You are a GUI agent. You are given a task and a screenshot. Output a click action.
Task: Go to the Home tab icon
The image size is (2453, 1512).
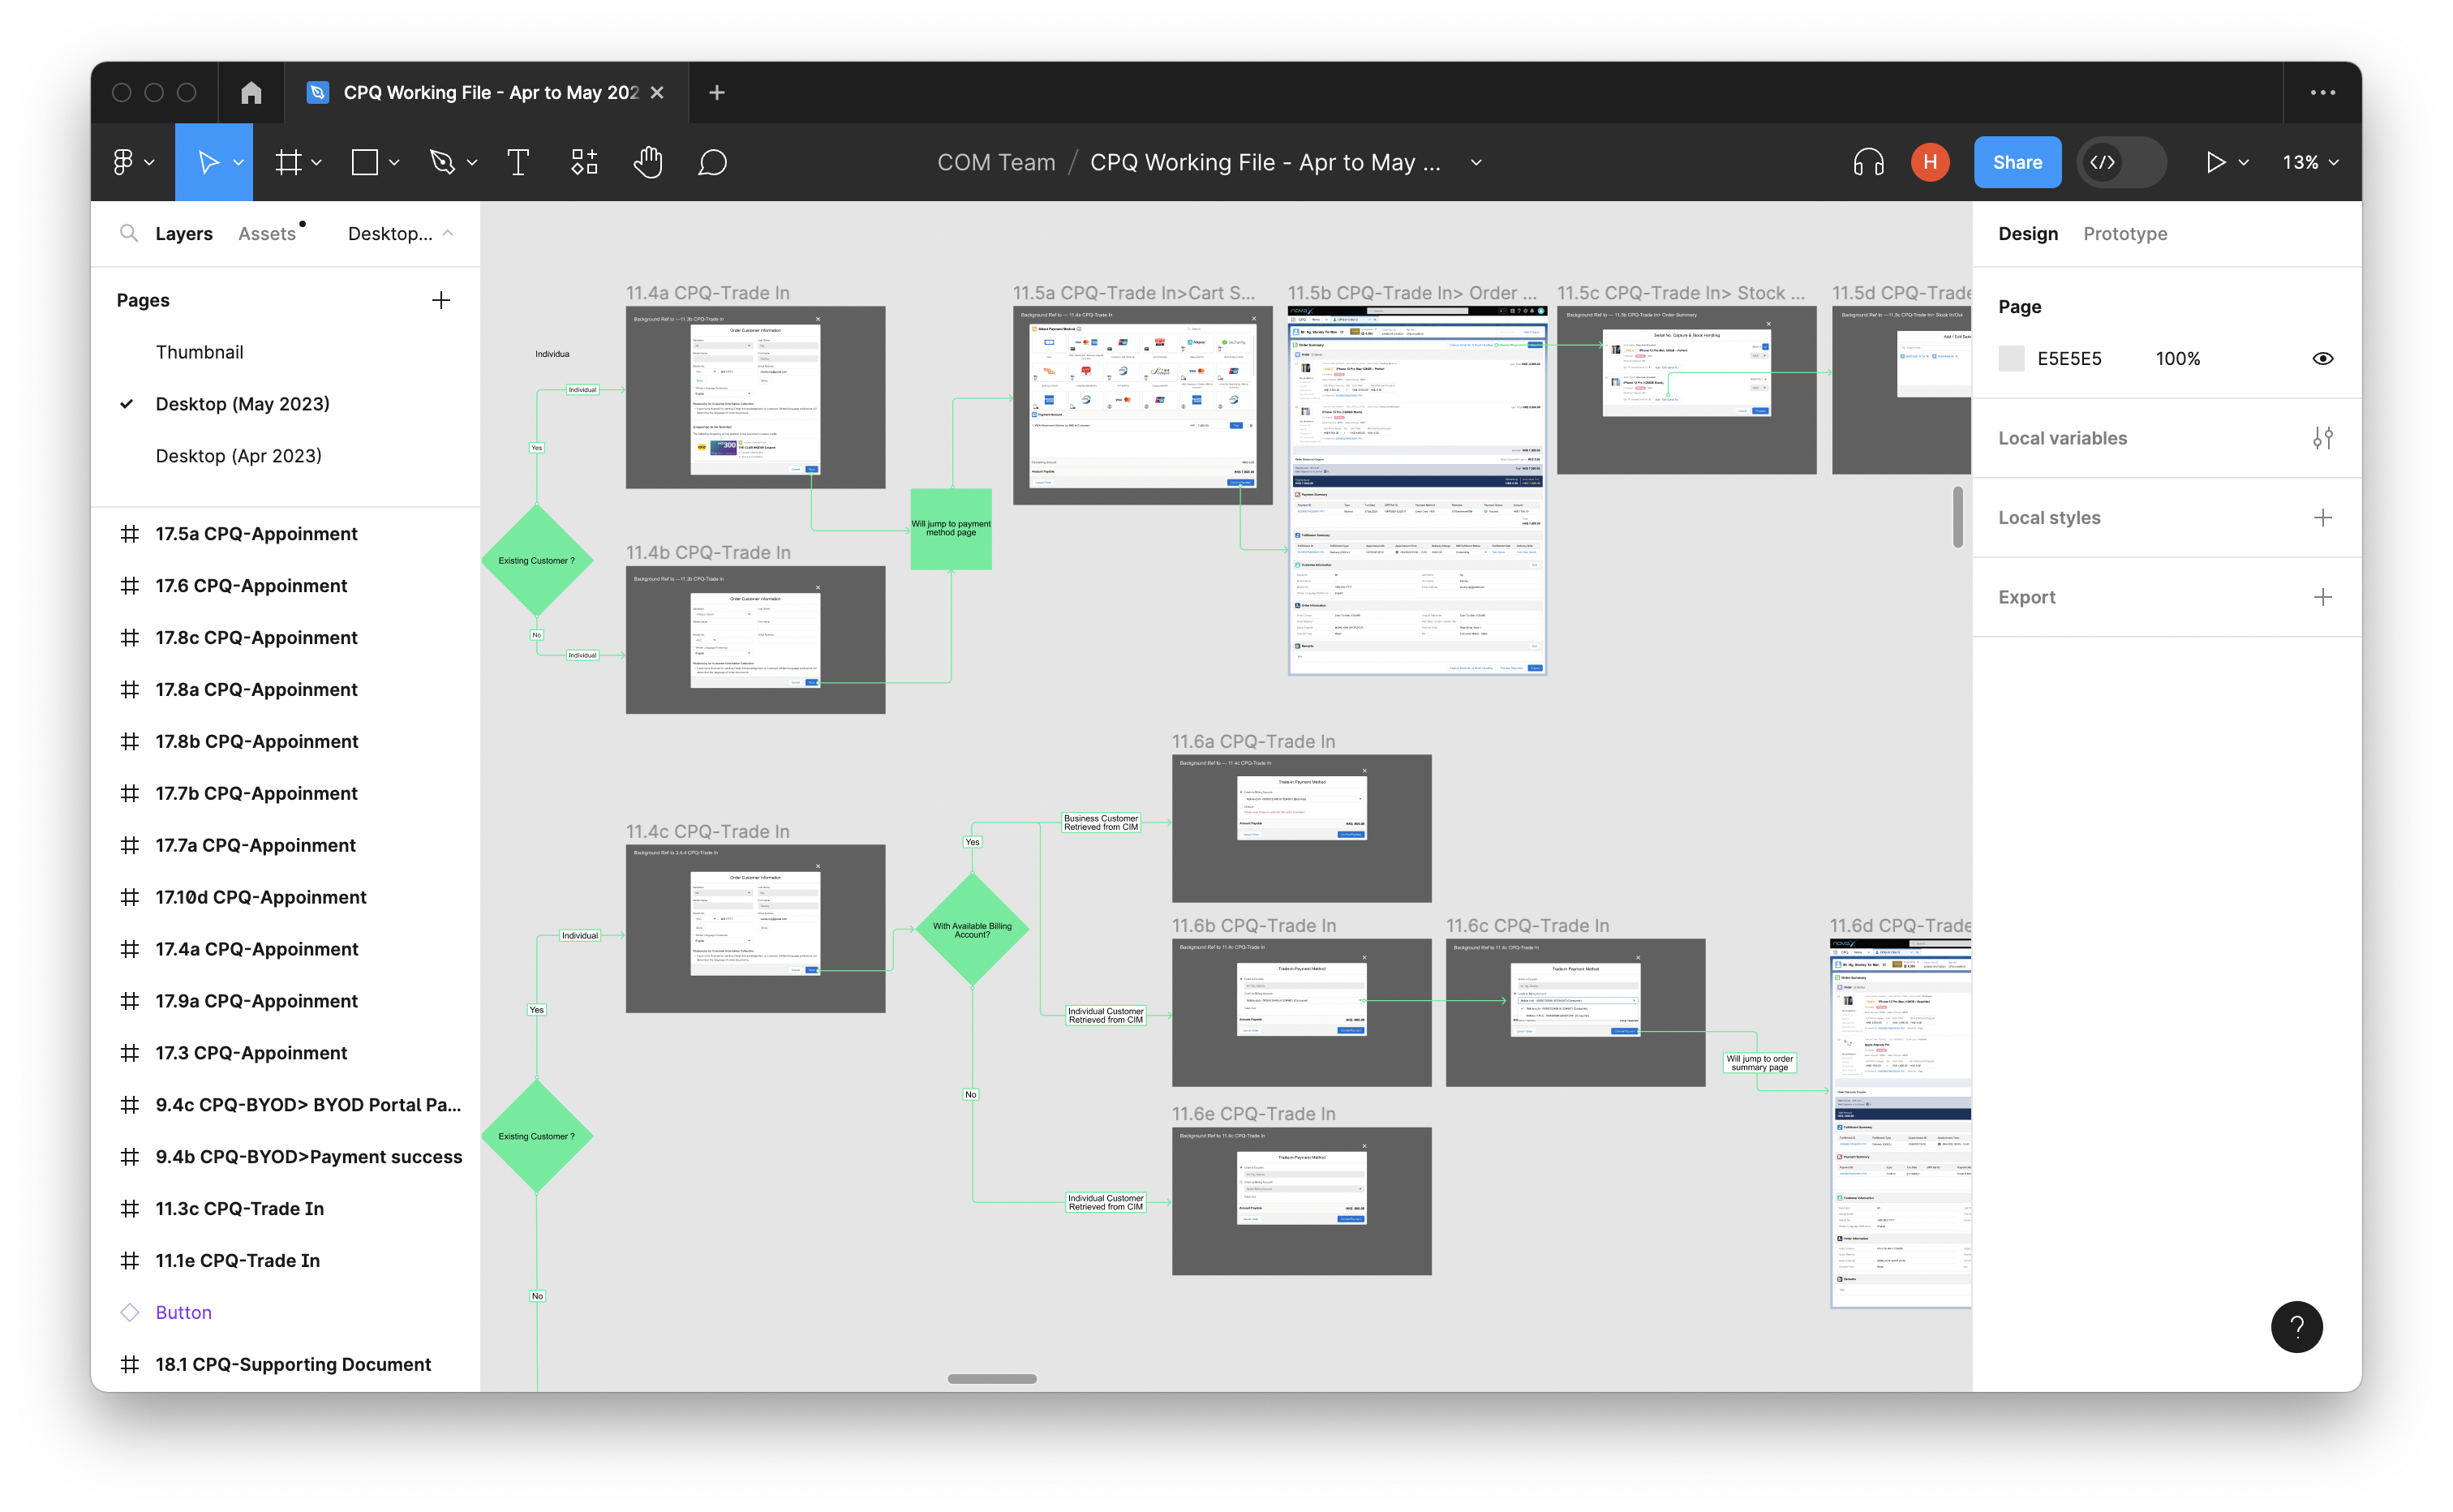[x=251, y=92]
